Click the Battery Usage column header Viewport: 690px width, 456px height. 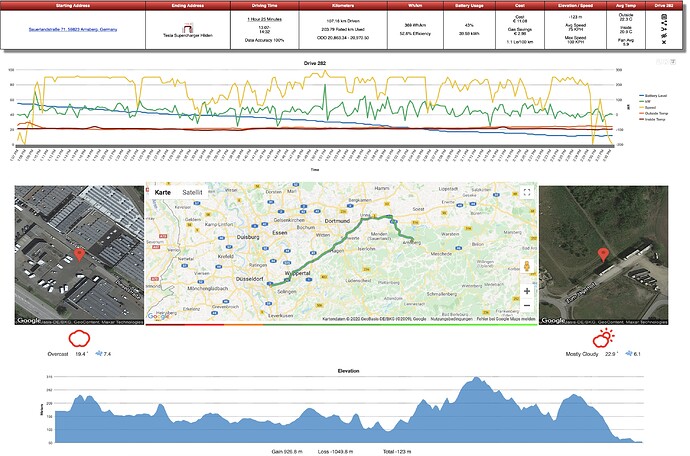pyautogui.click(x=469, y=6)
